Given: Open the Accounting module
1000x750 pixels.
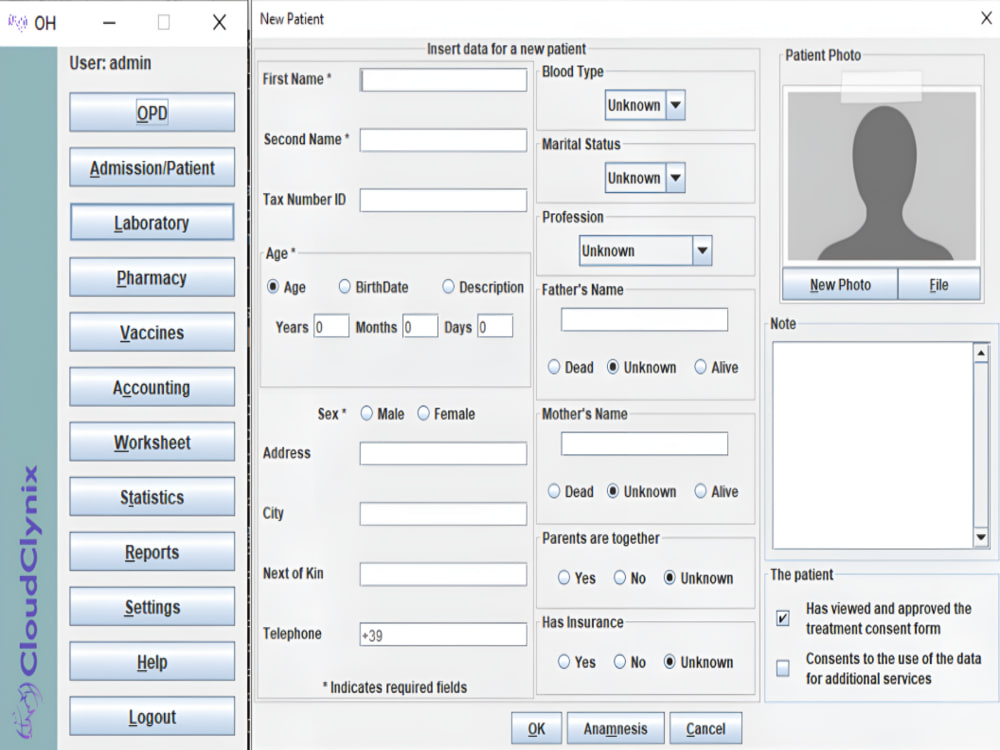Looking at the screenshot, I should pyautogui.click(x=152, y=387).
